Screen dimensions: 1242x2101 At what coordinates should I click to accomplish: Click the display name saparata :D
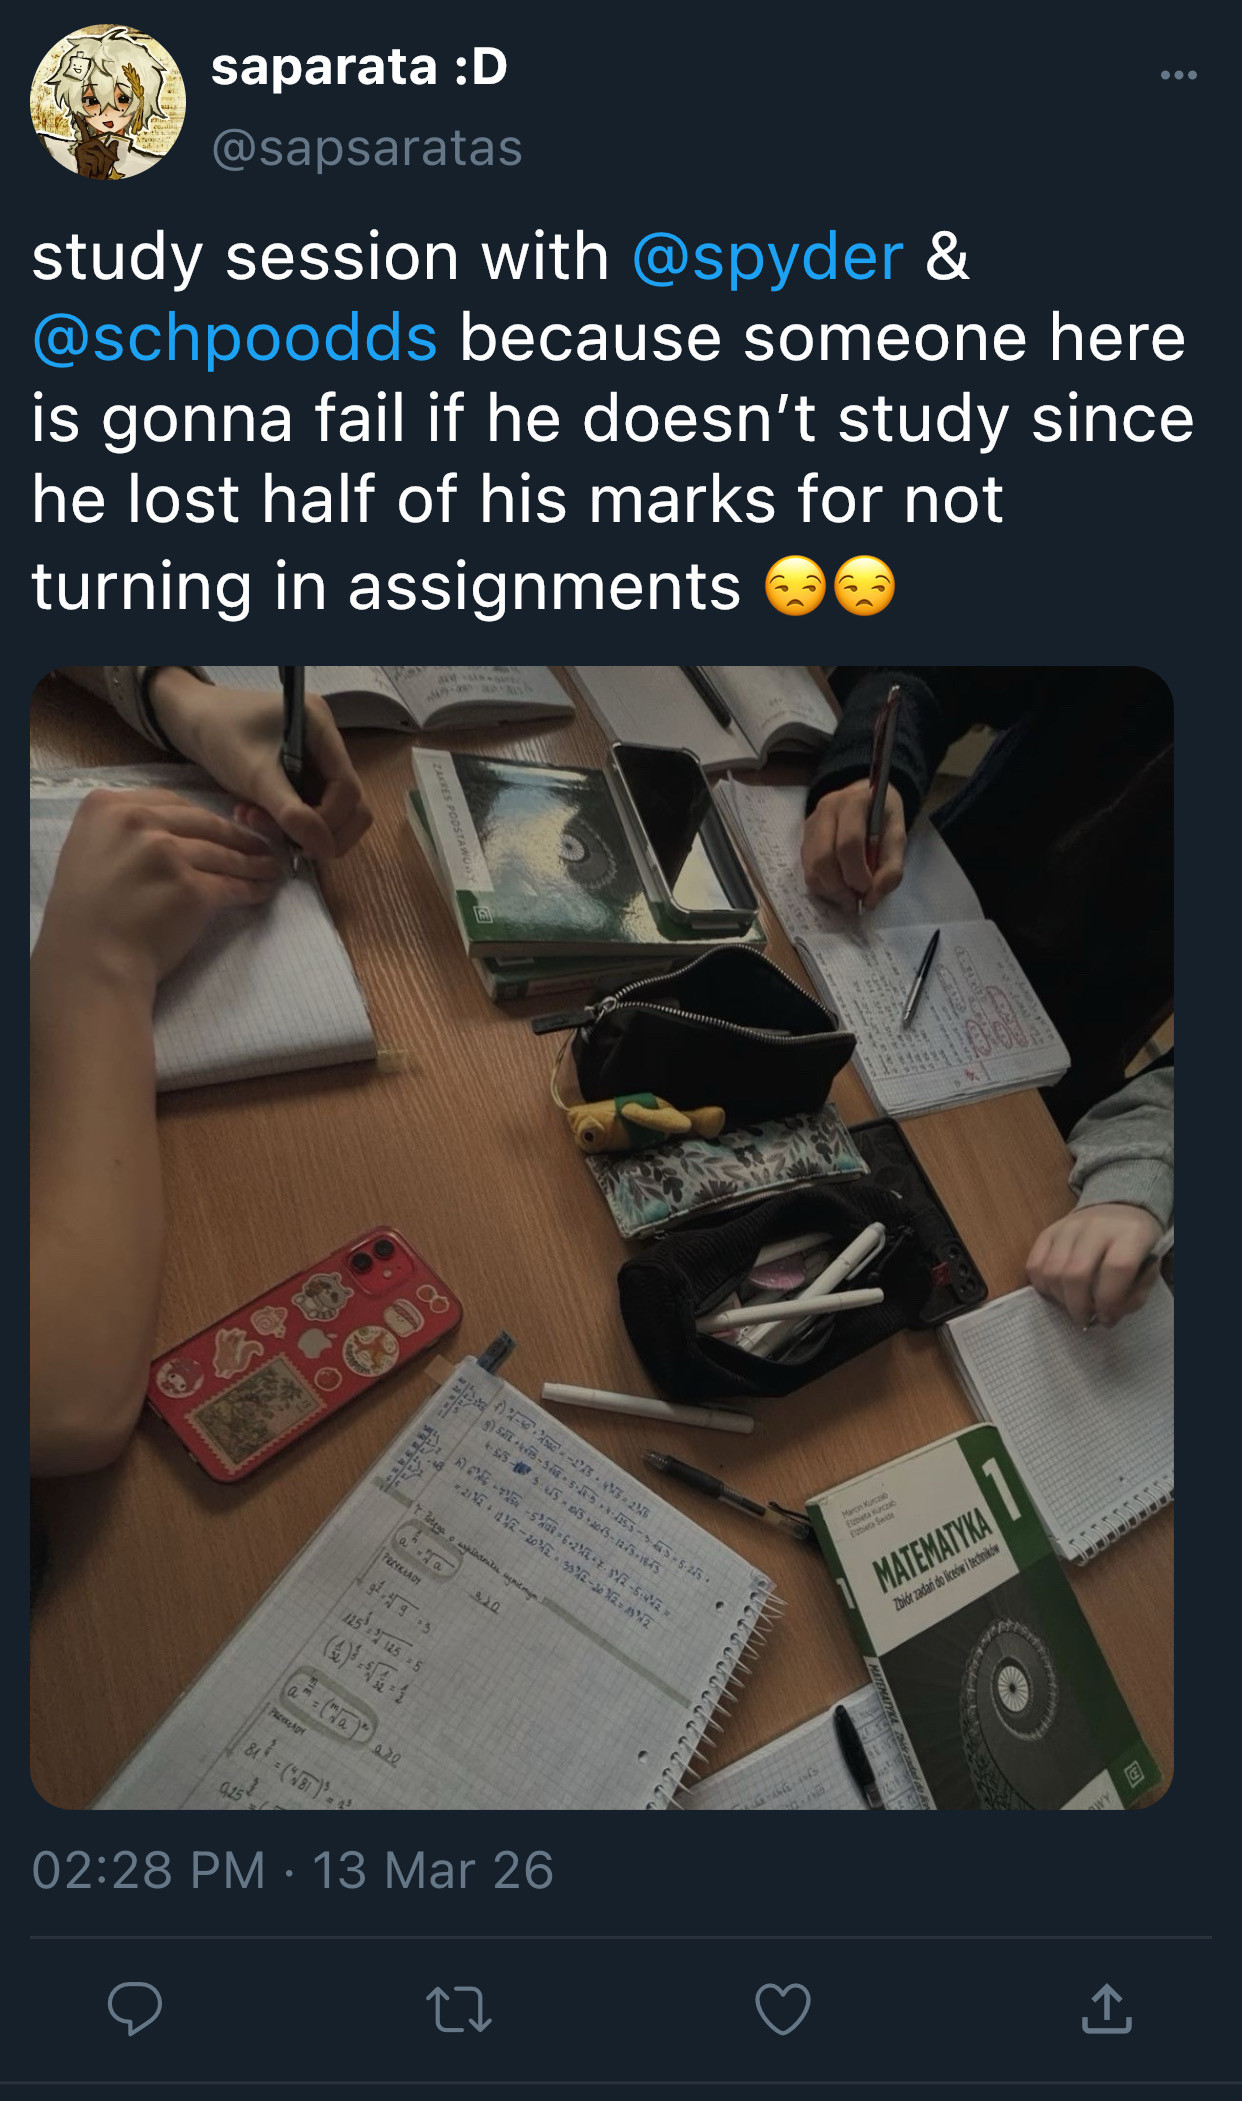(x=359, y=68)
